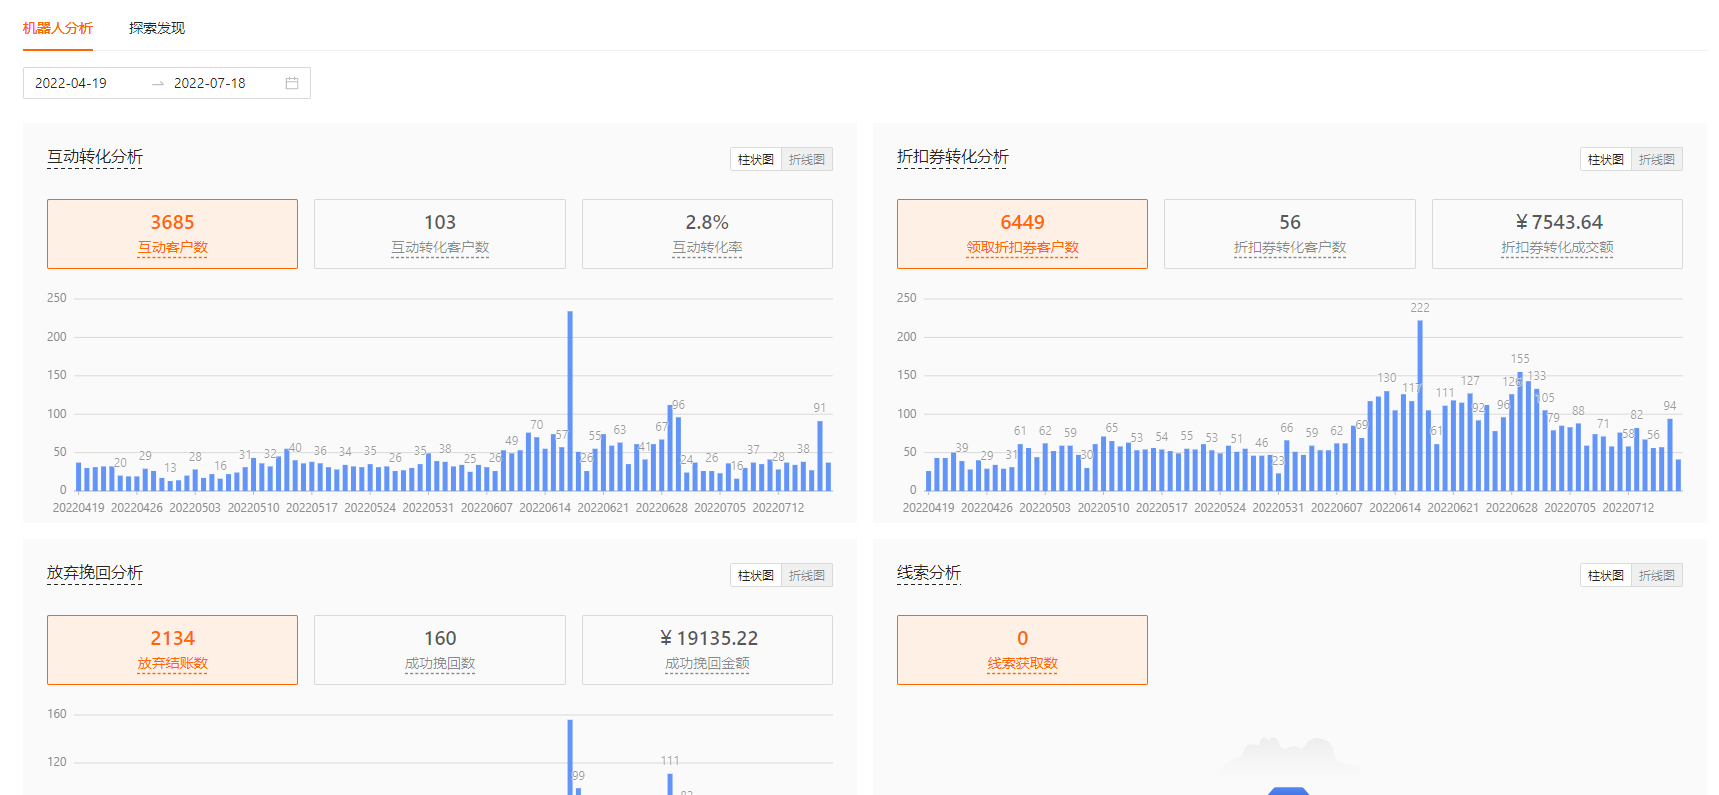
Task: Click the 放弃挽回分析 panel title
Action: (x=95, y=573)
